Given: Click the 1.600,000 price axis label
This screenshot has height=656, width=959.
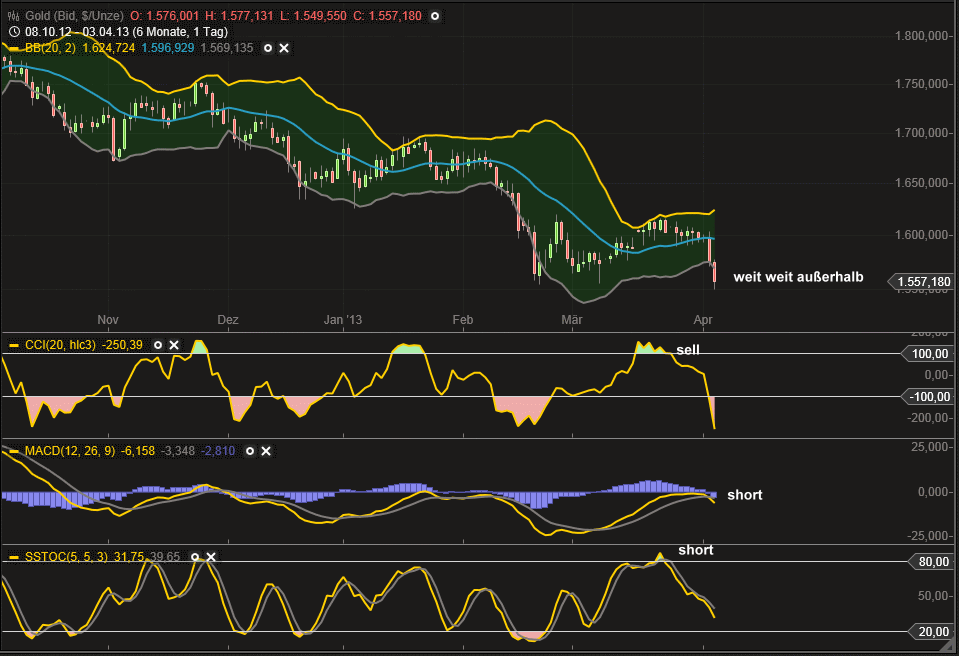Looking at the screenshot, I should (922, 235).
